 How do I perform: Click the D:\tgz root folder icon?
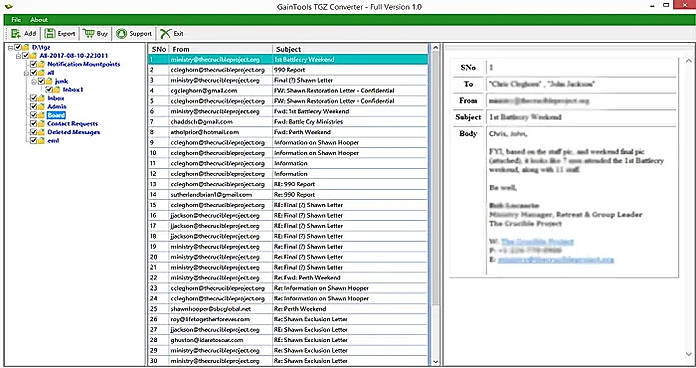tap(25, 47)
